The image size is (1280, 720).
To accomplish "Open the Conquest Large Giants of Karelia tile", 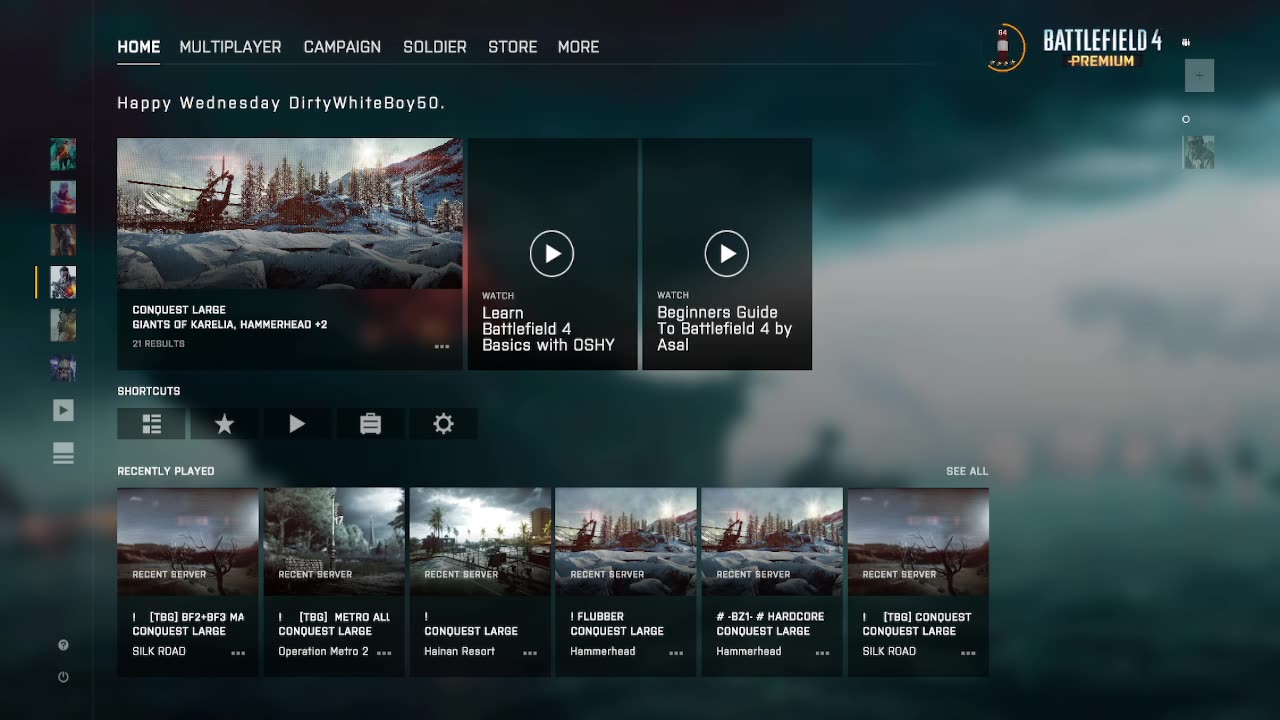I will coord(290,254).
